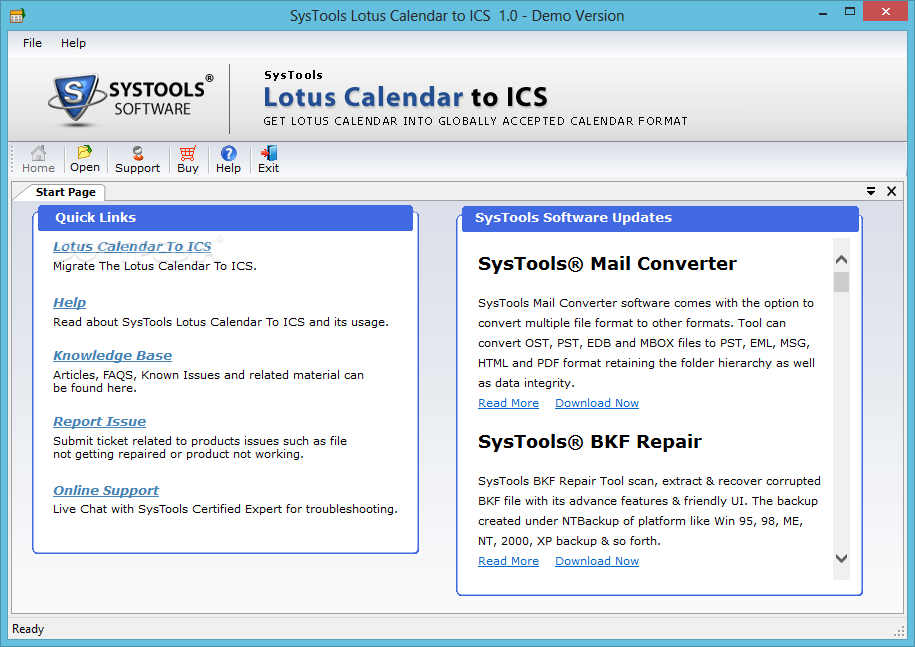Open the File menu
This screenshot has width=915, height=647.
point(32,43)
